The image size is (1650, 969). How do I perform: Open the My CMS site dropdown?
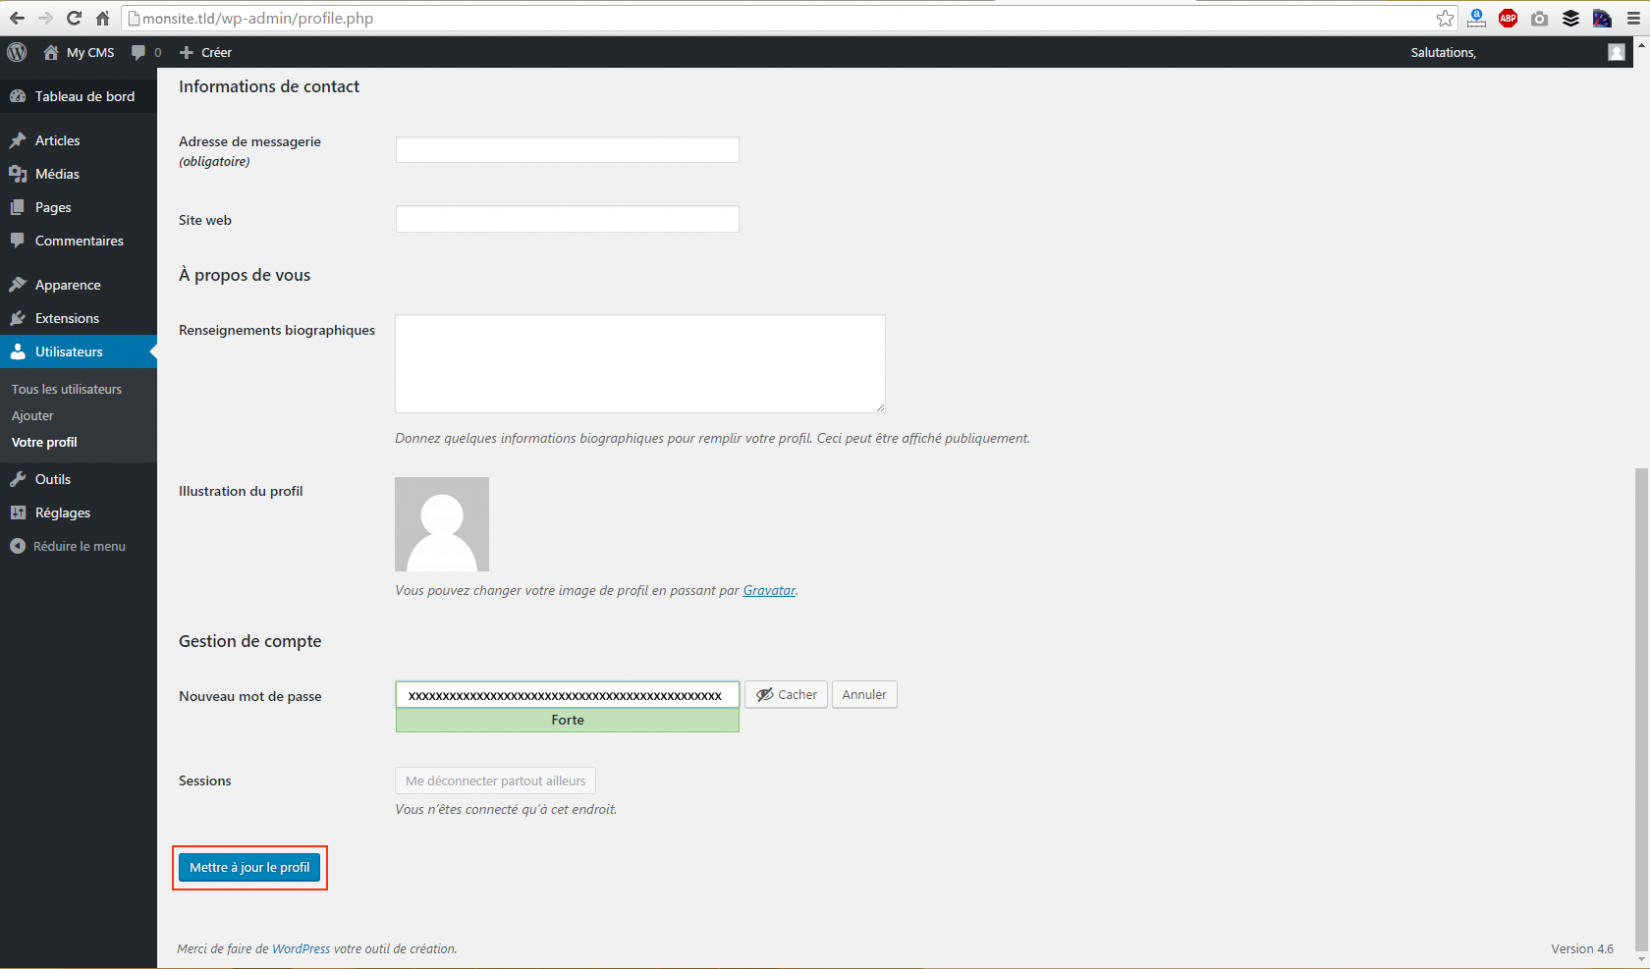click(x=78, y=52)
